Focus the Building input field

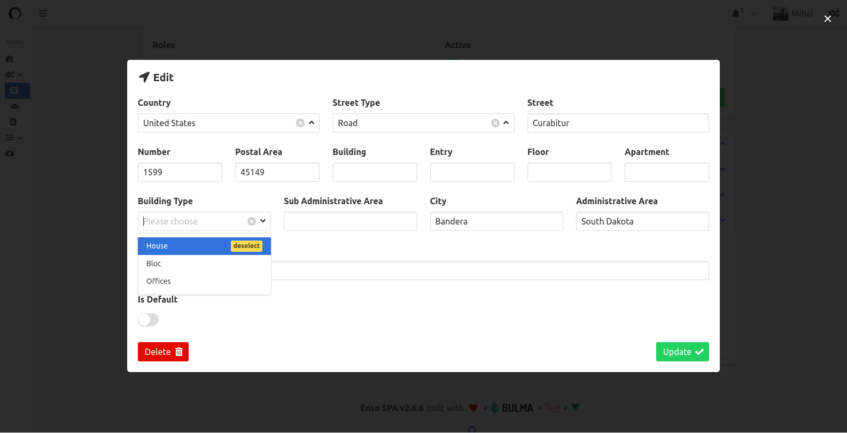coord(374,172)
